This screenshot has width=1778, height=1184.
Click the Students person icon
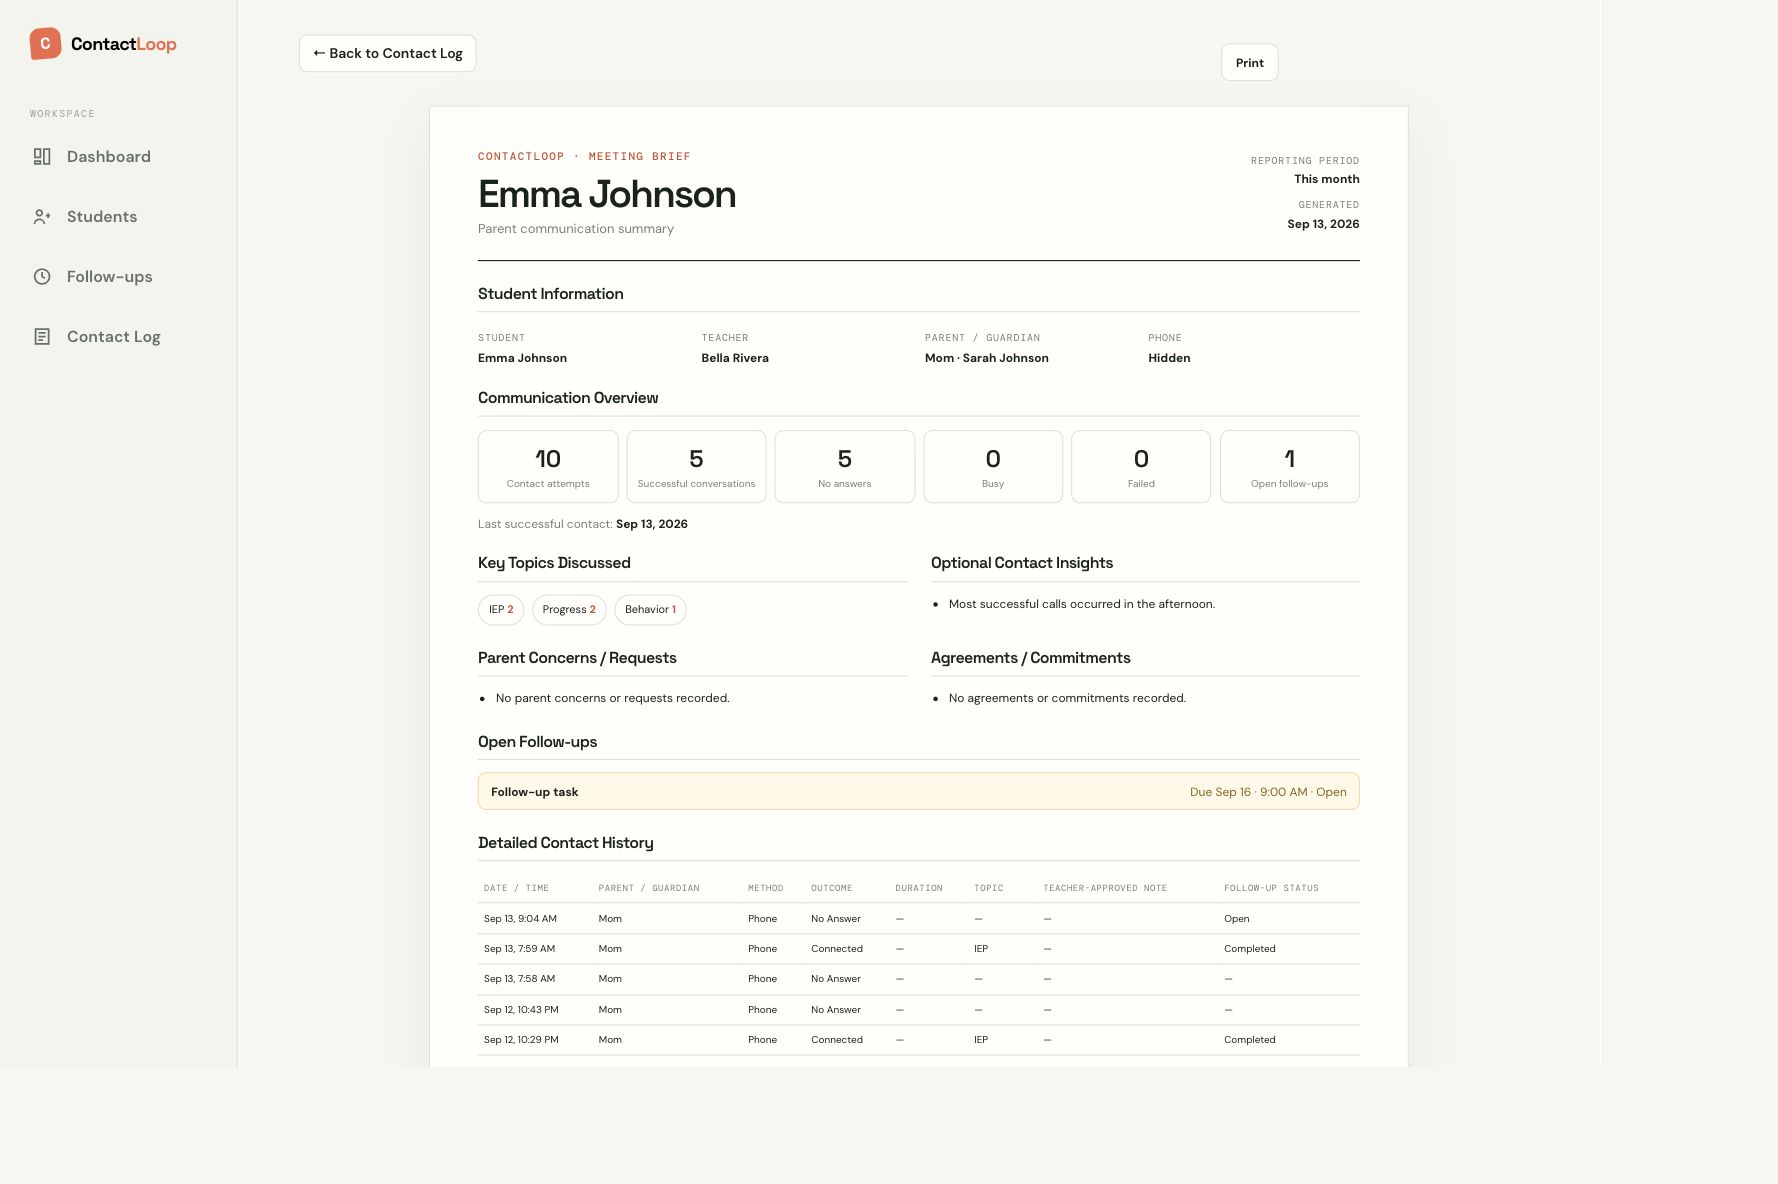coord(42,217)
